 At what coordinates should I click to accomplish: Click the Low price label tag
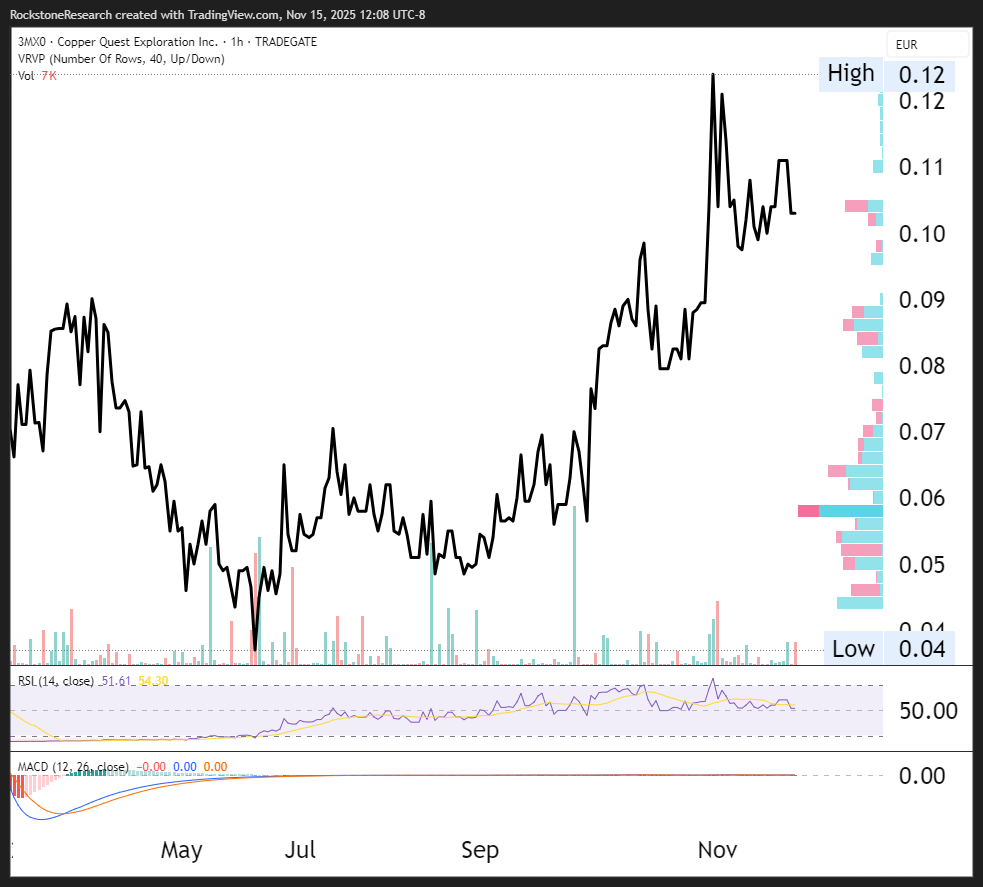point(853,648)
